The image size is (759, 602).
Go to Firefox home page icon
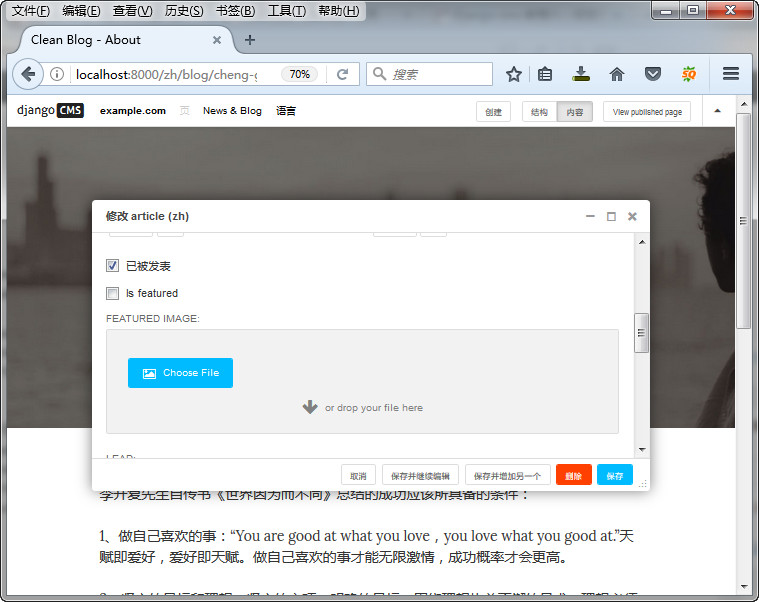(x=617, y=75)
